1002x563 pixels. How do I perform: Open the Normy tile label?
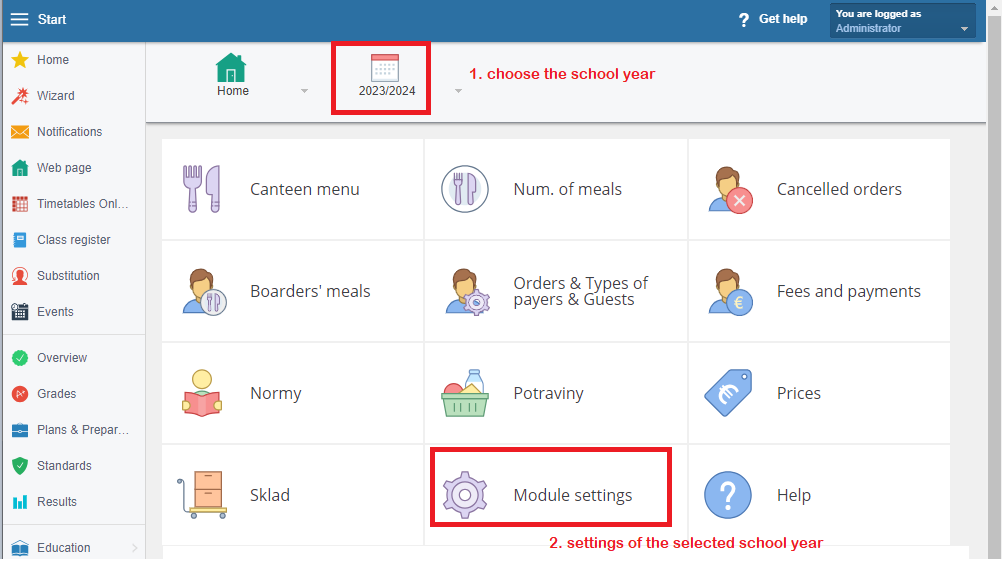pyautogui.click(x=275, y=394)
